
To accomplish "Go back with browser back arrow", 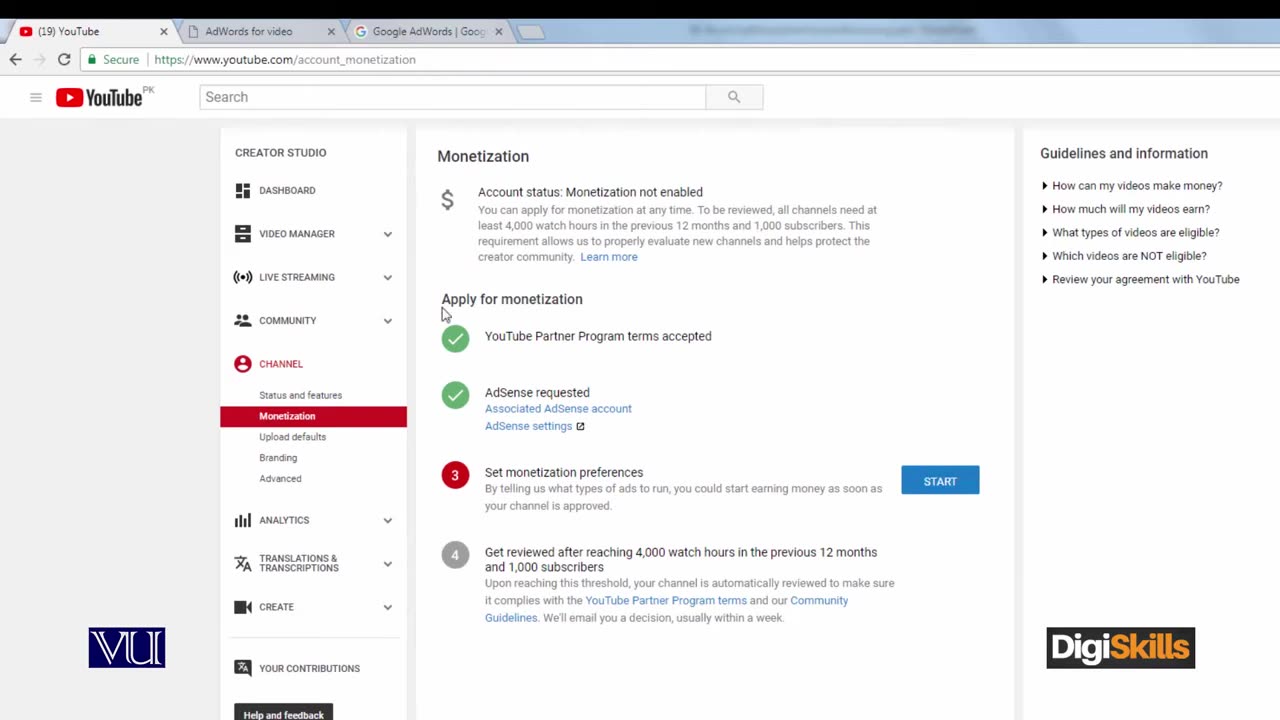I will (15, 60).
